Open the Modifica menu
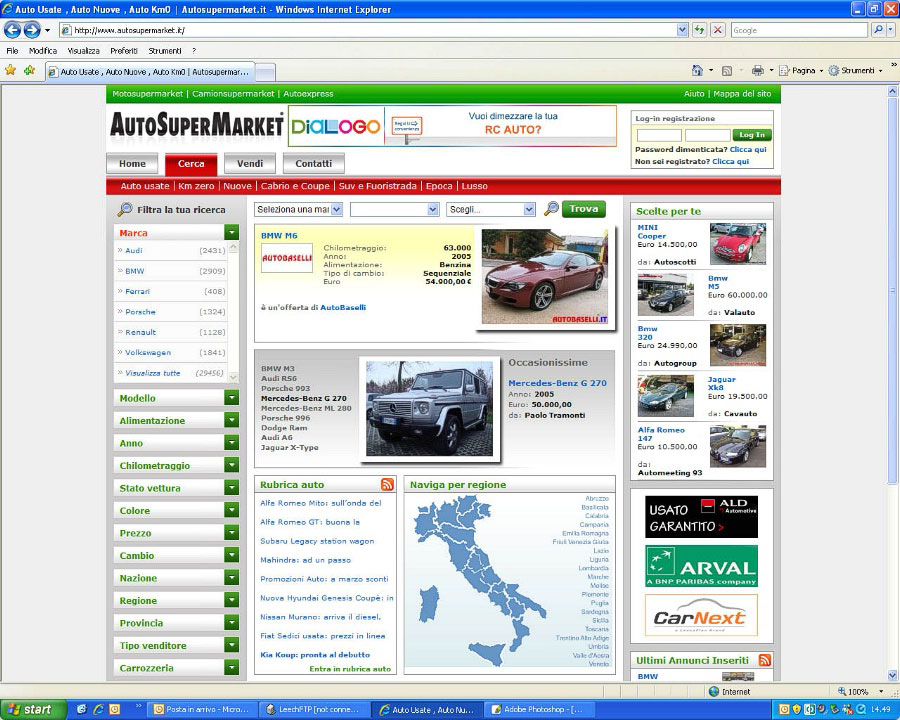This screenshot has height=720, width=900. pos(42,51)
